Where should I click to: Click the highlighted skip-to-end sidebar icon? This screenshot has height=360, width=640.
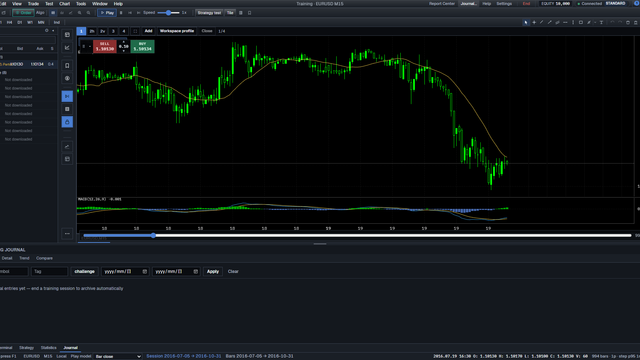(67, 96)
